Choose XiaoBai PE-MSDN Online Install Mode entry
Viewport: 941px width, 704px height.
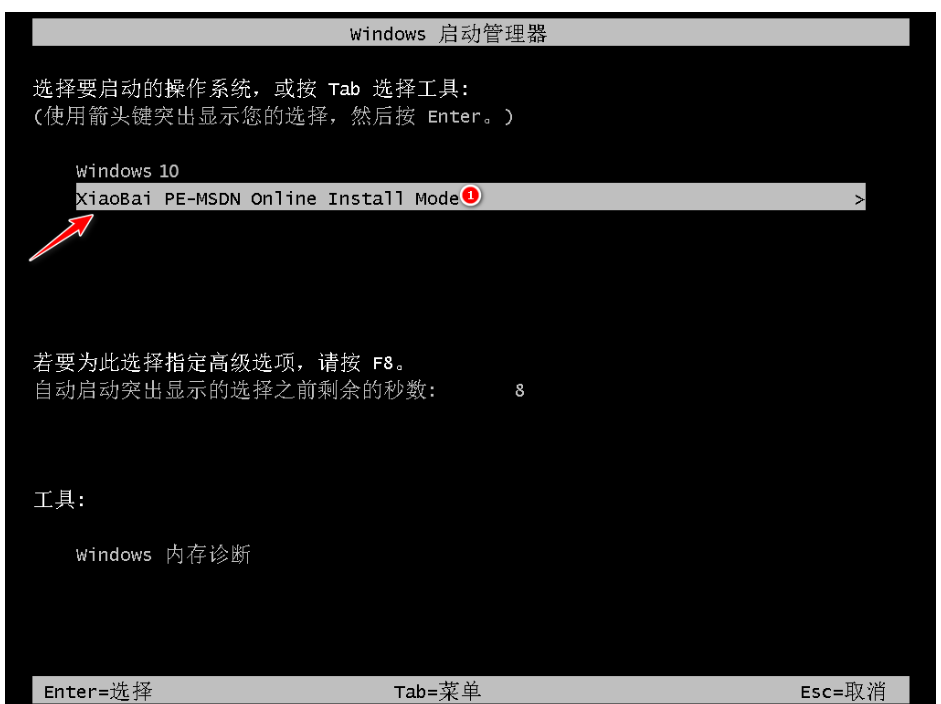click(x=470, y=197)
